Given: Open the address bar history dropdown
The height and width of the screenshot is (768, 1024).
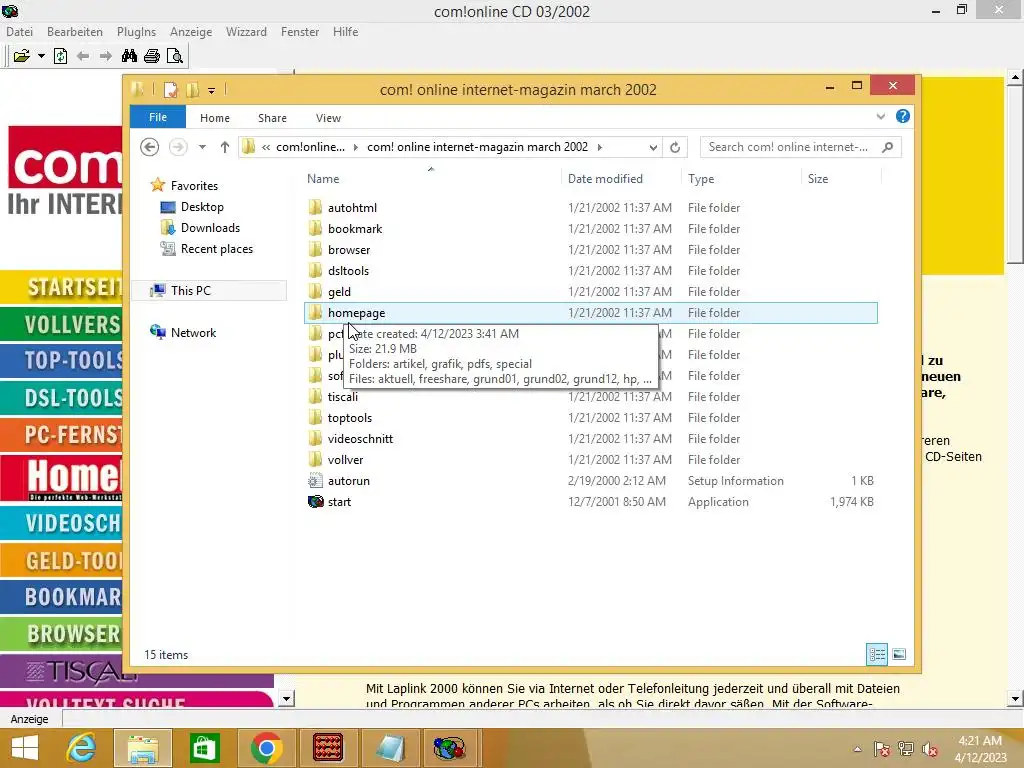Looking at the screenshot, I should pyautogui.click(x=653, y=148).
